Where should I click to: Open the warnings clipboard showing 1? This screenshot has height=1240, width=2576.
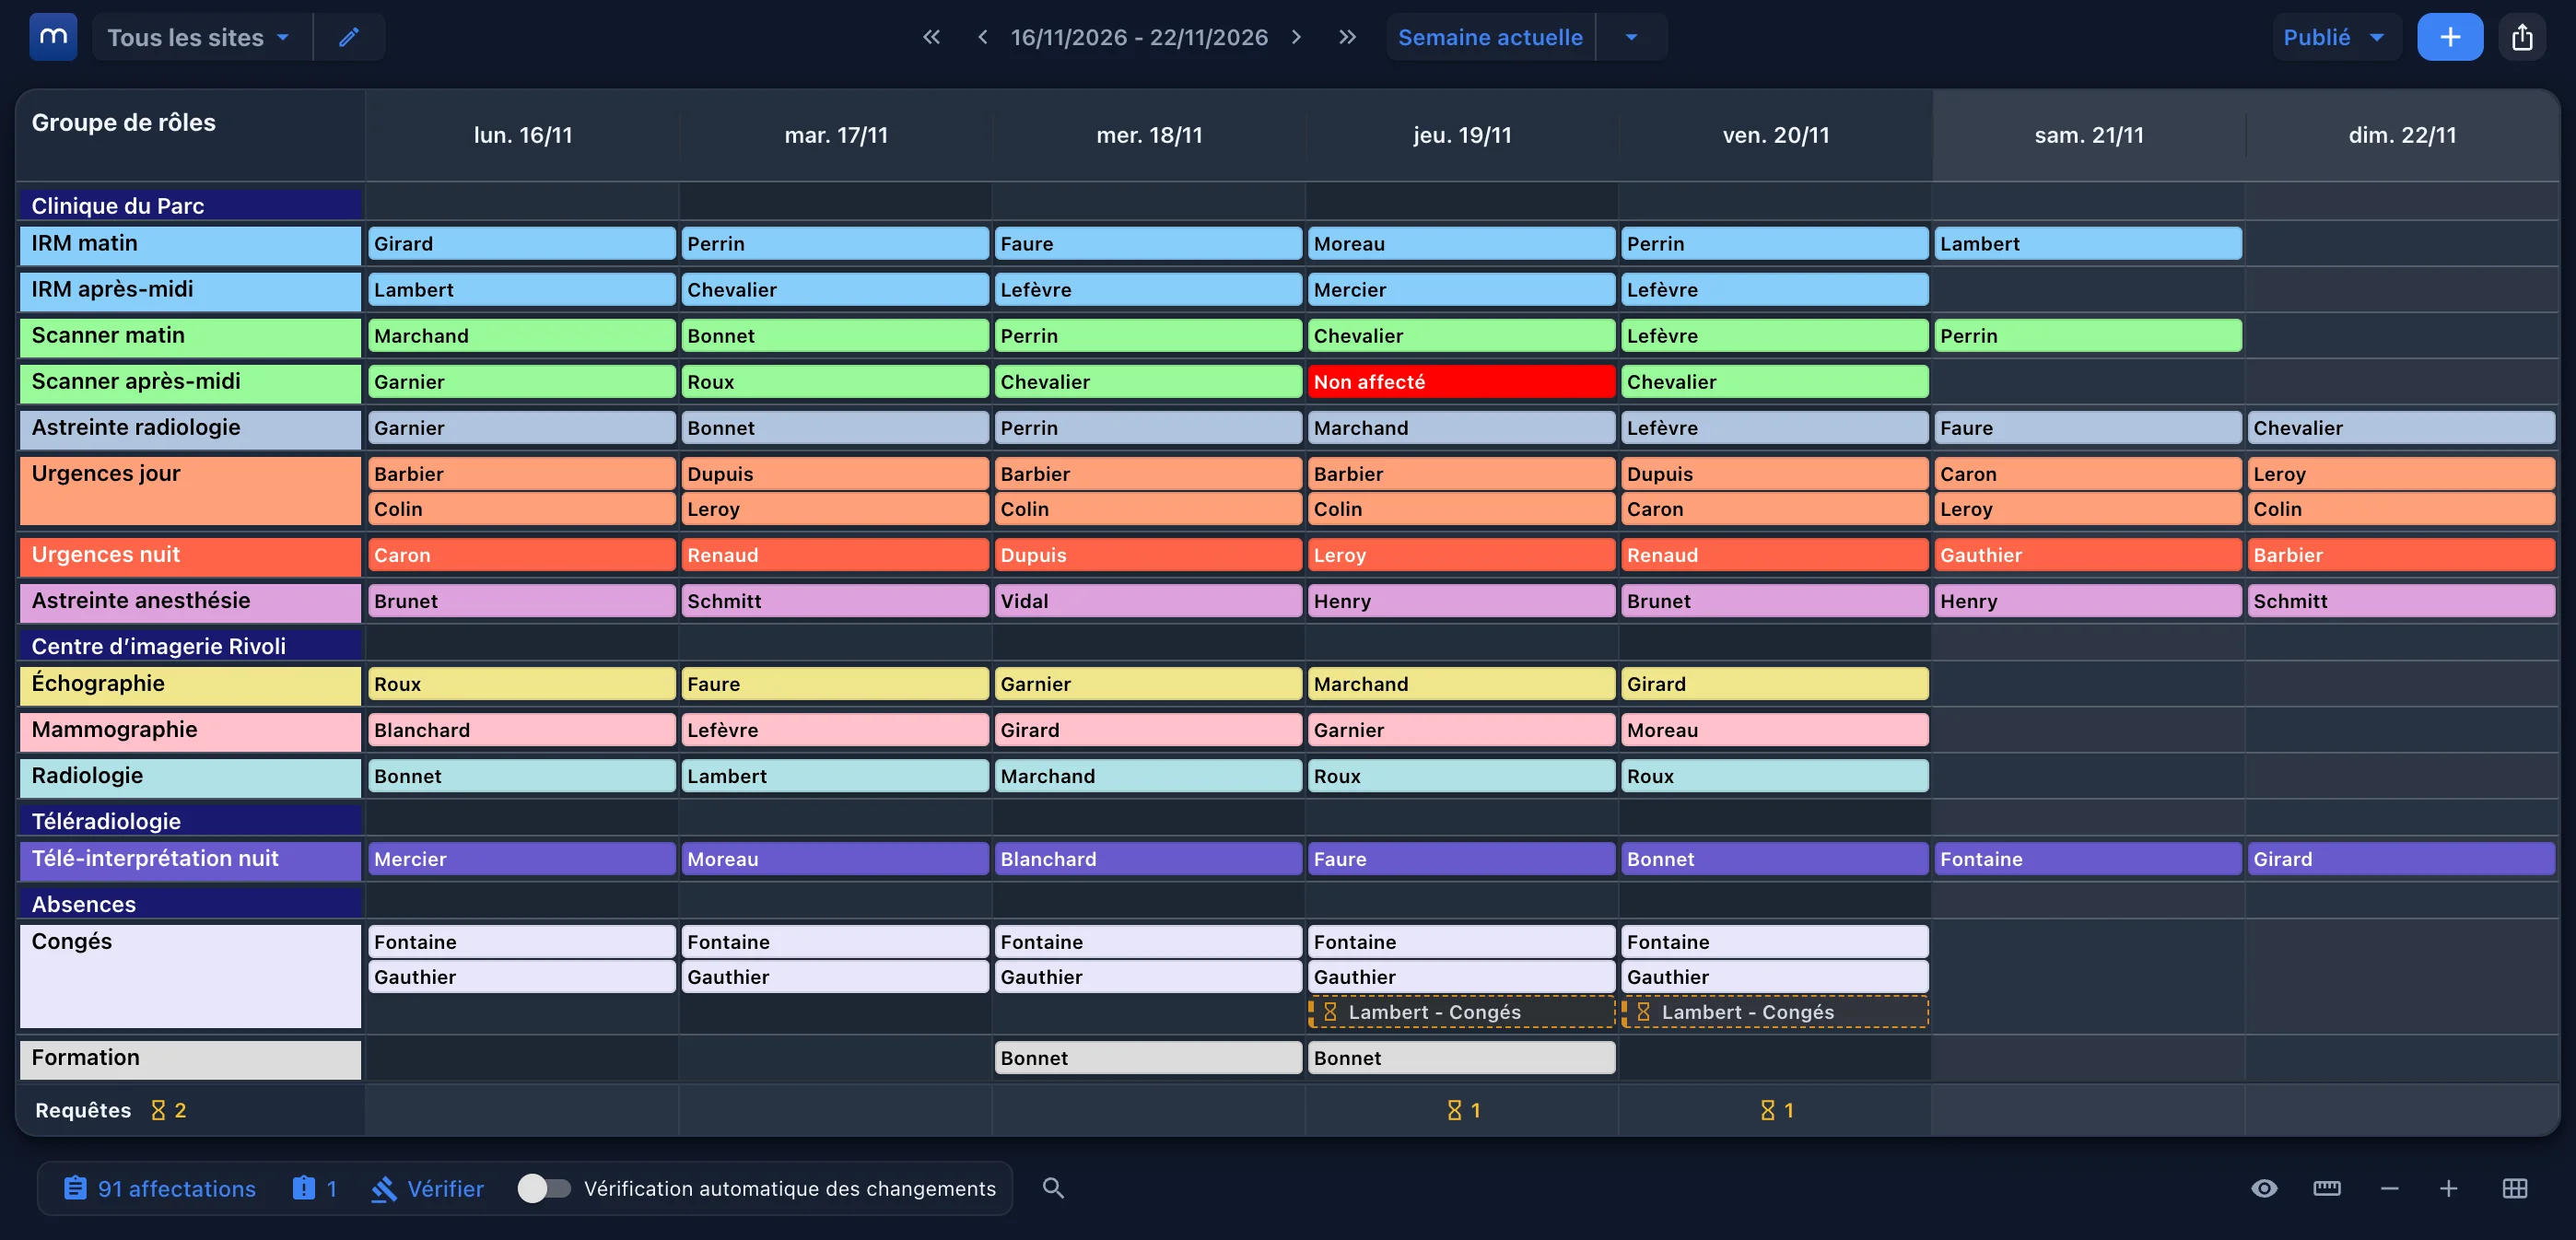(x=314, y=1188)
